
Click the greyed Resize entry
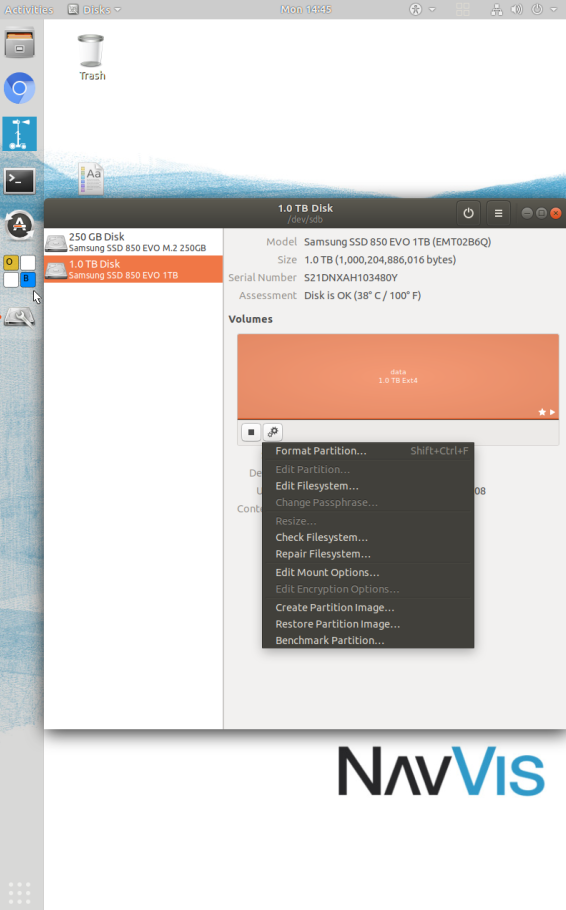coord(368,521)
